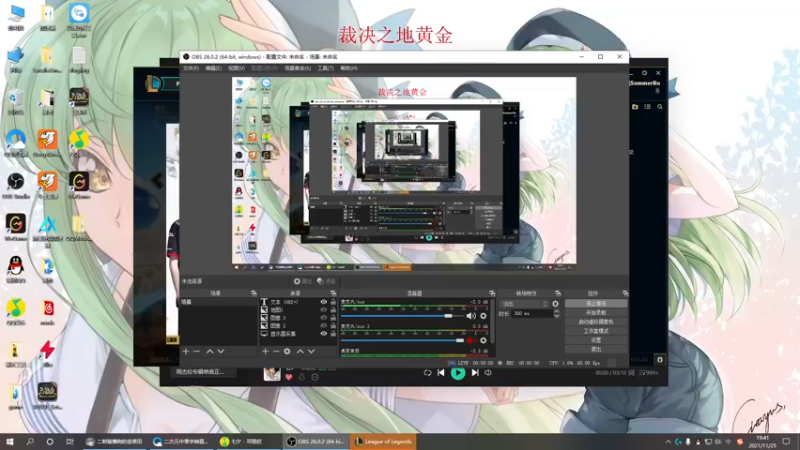Viewport: 800px width, 450px height.
Task: Toggle visibility of 图像 3 source
Action: (x=323, y=318)
